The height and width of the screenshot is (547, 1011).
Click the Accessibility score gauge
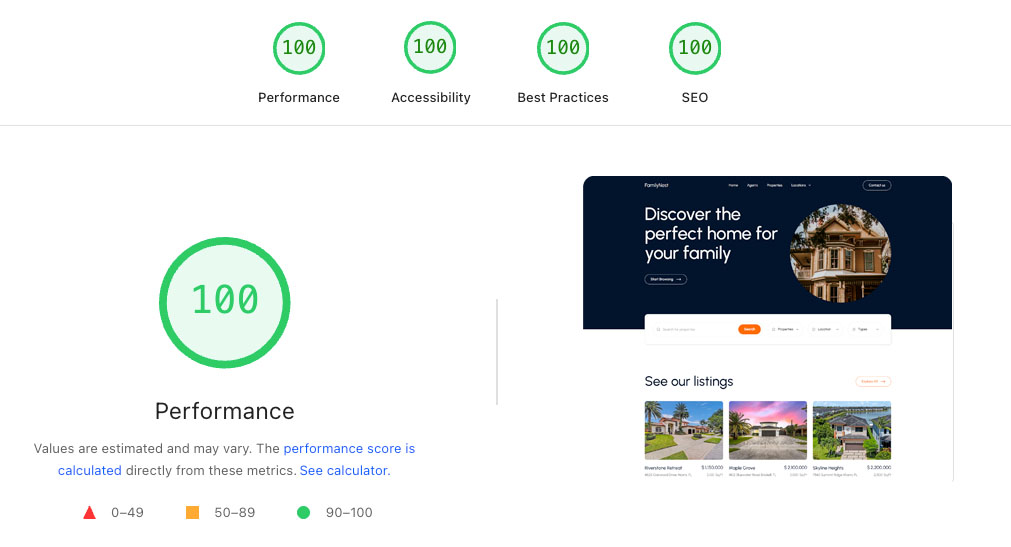tap(430, 48)
